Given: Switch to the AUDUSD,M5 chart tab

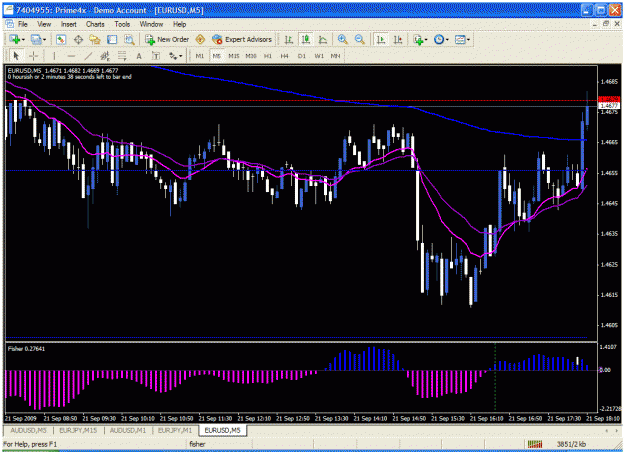Looking at the screenshot, I should point(28,430).
